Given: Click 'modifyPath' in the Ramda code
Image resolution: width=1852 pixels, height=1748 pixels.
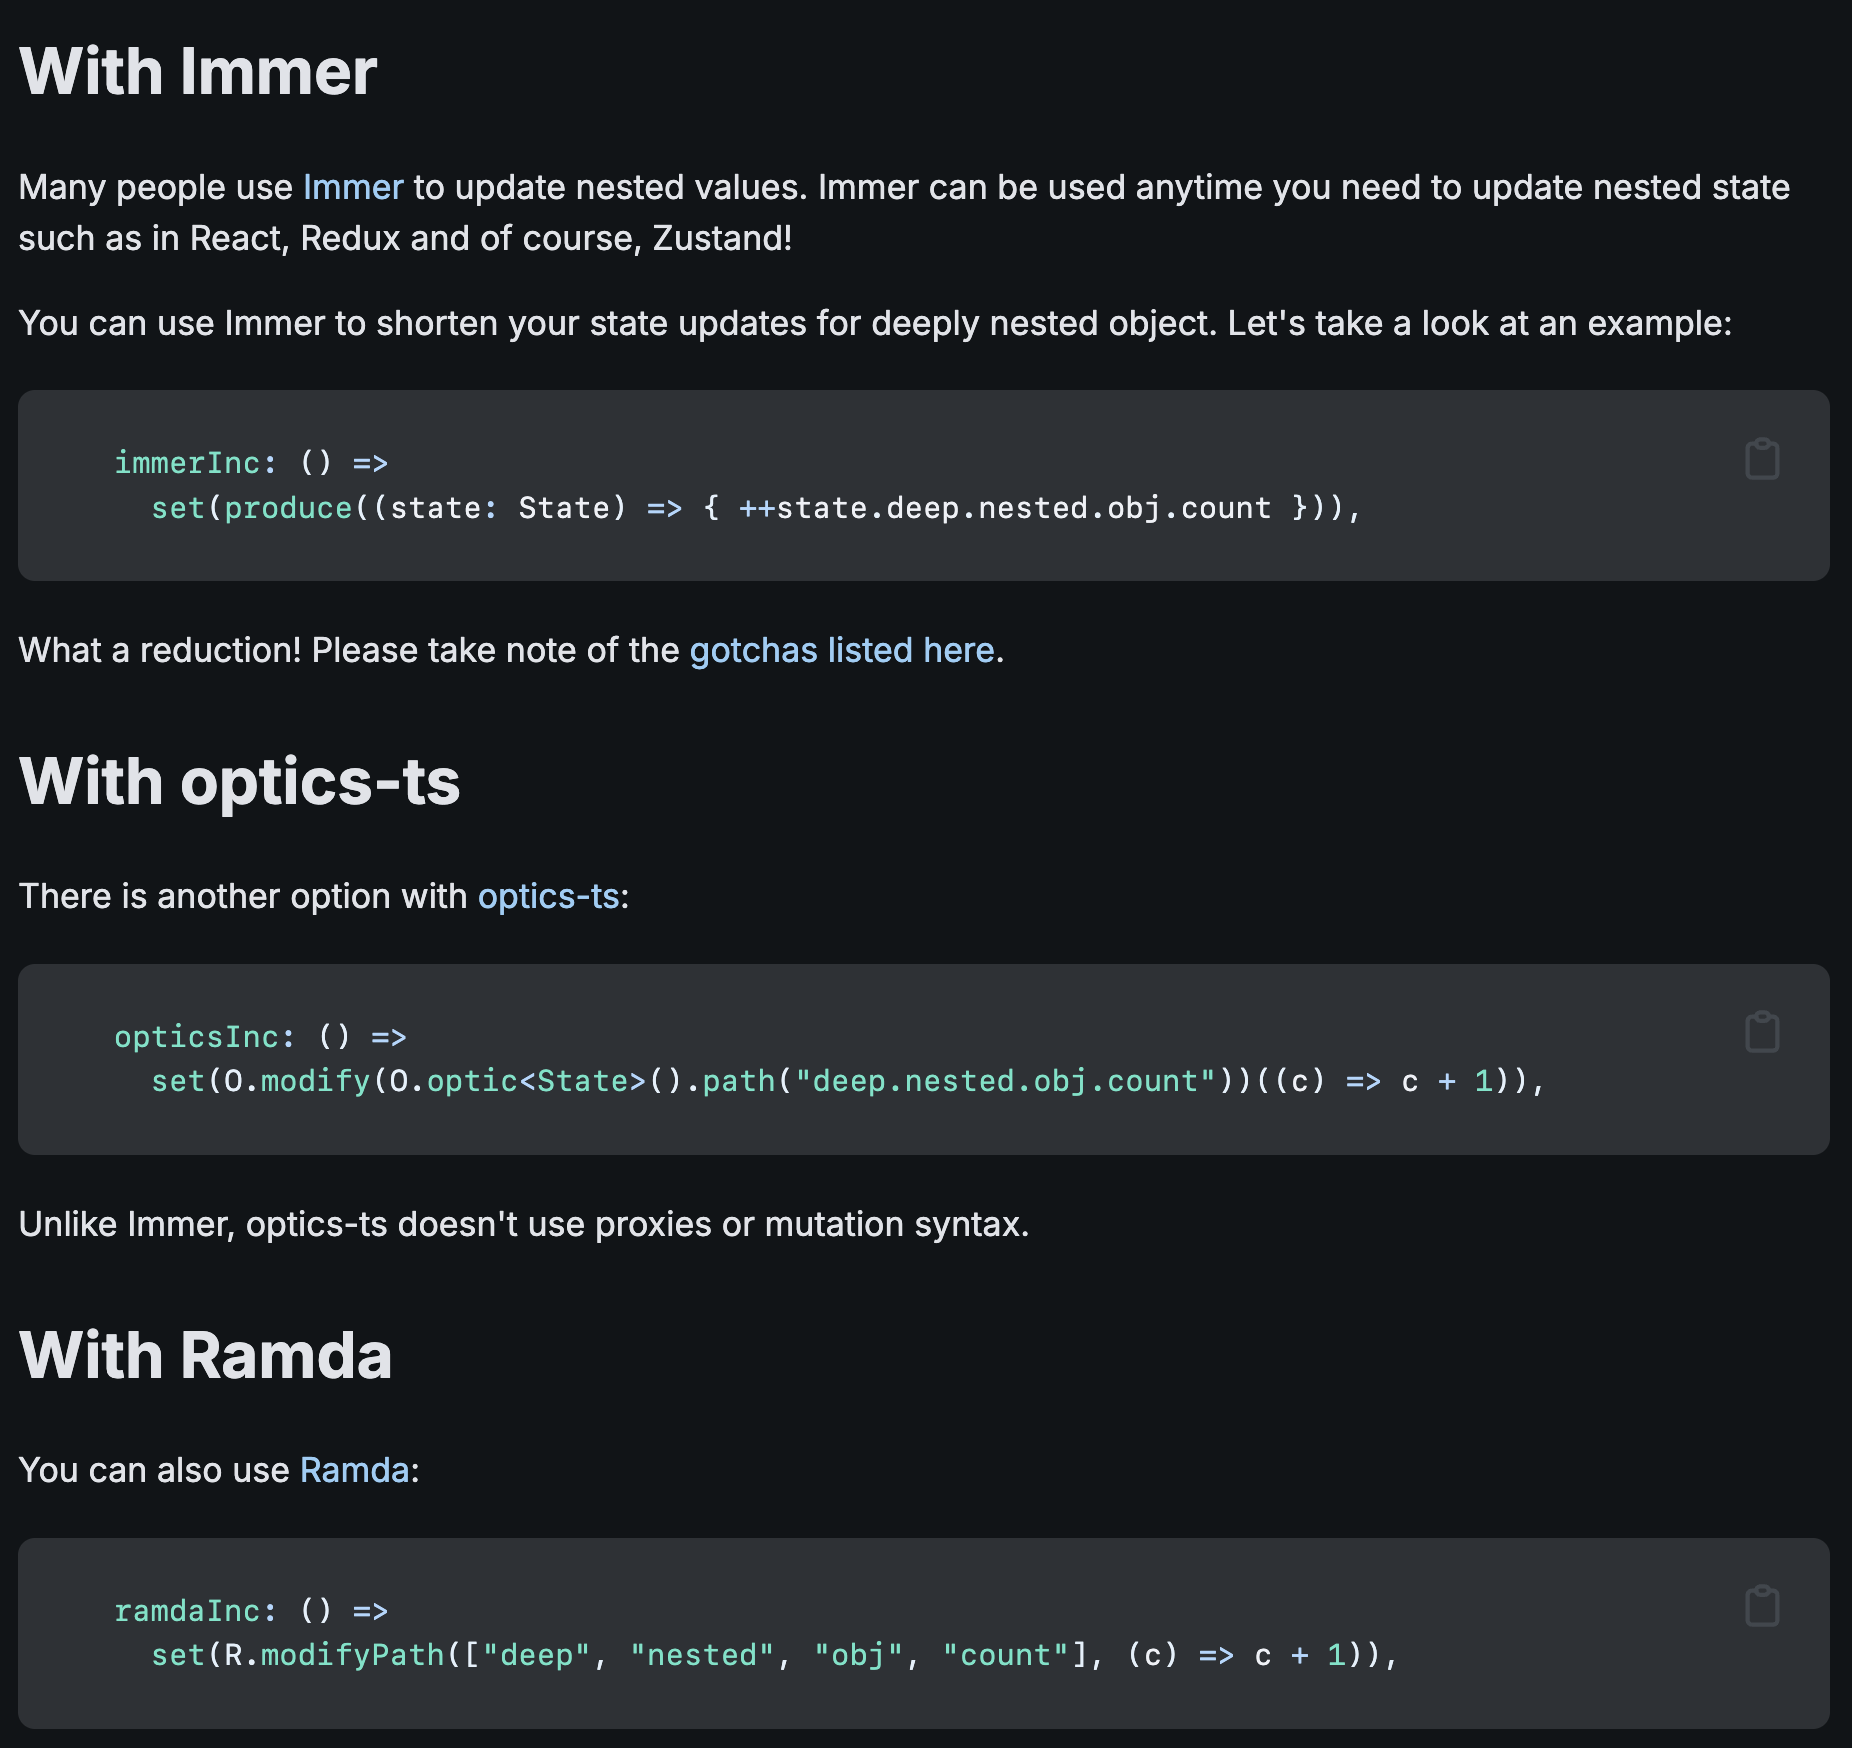Looking at the screenshot, I should pyautogui.click(x=352, y=1655).
